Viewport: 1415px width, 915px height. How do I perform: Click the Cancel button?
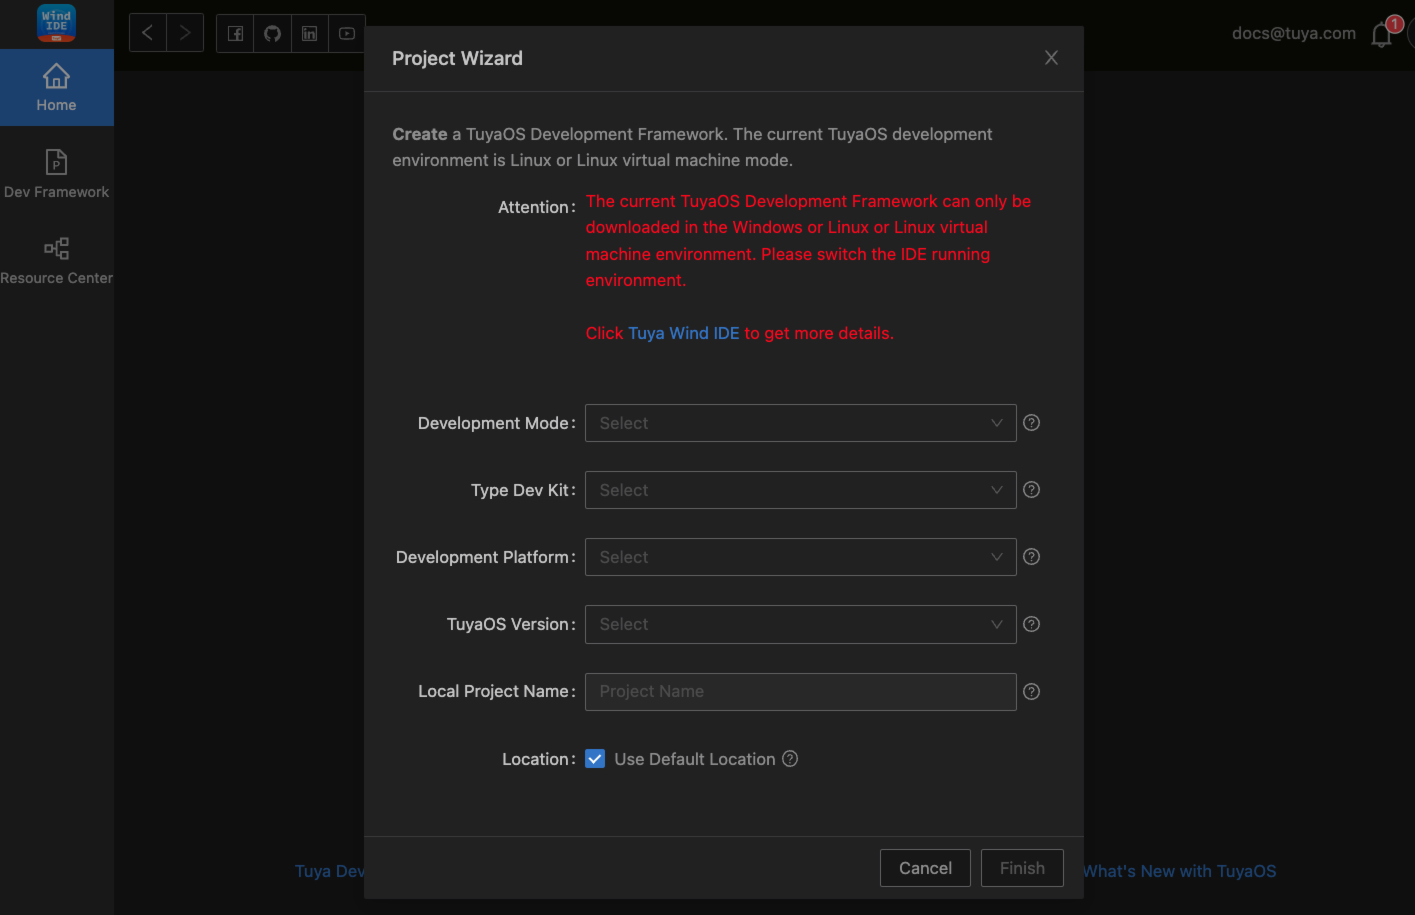tap(925, 868)
